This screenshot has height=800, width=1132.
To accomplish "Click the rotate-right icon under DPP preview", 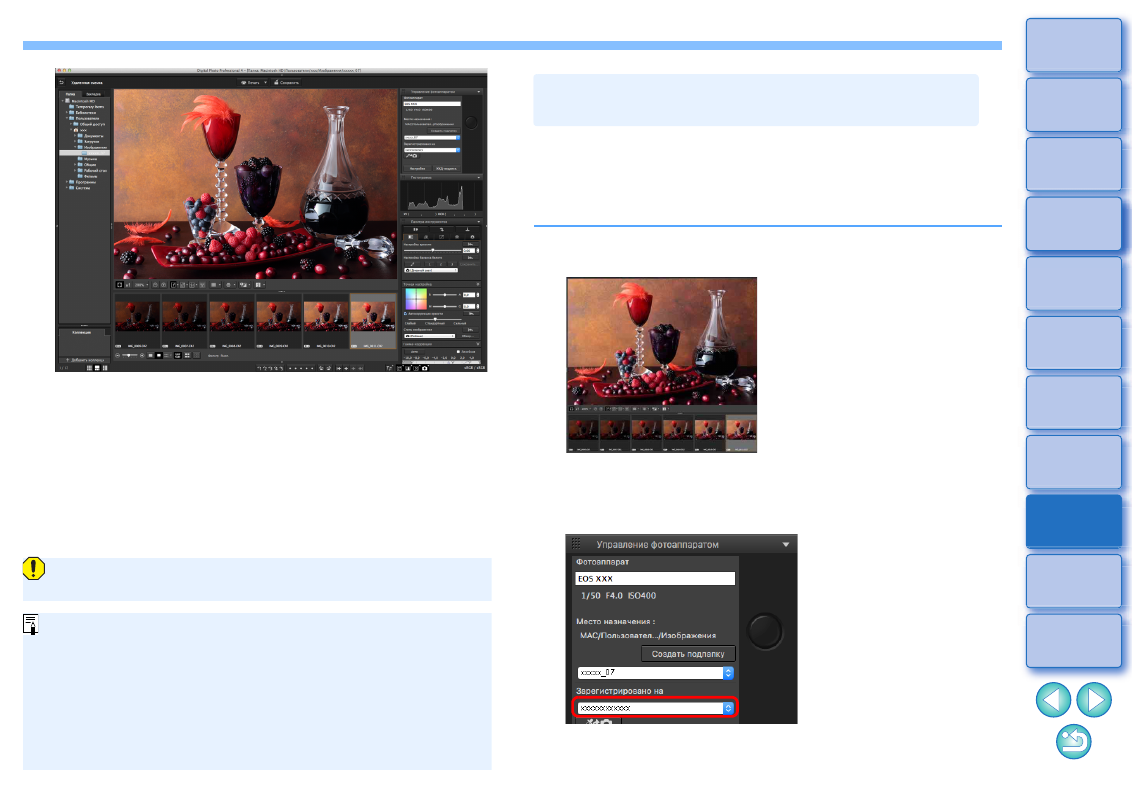I will (163, 284).
